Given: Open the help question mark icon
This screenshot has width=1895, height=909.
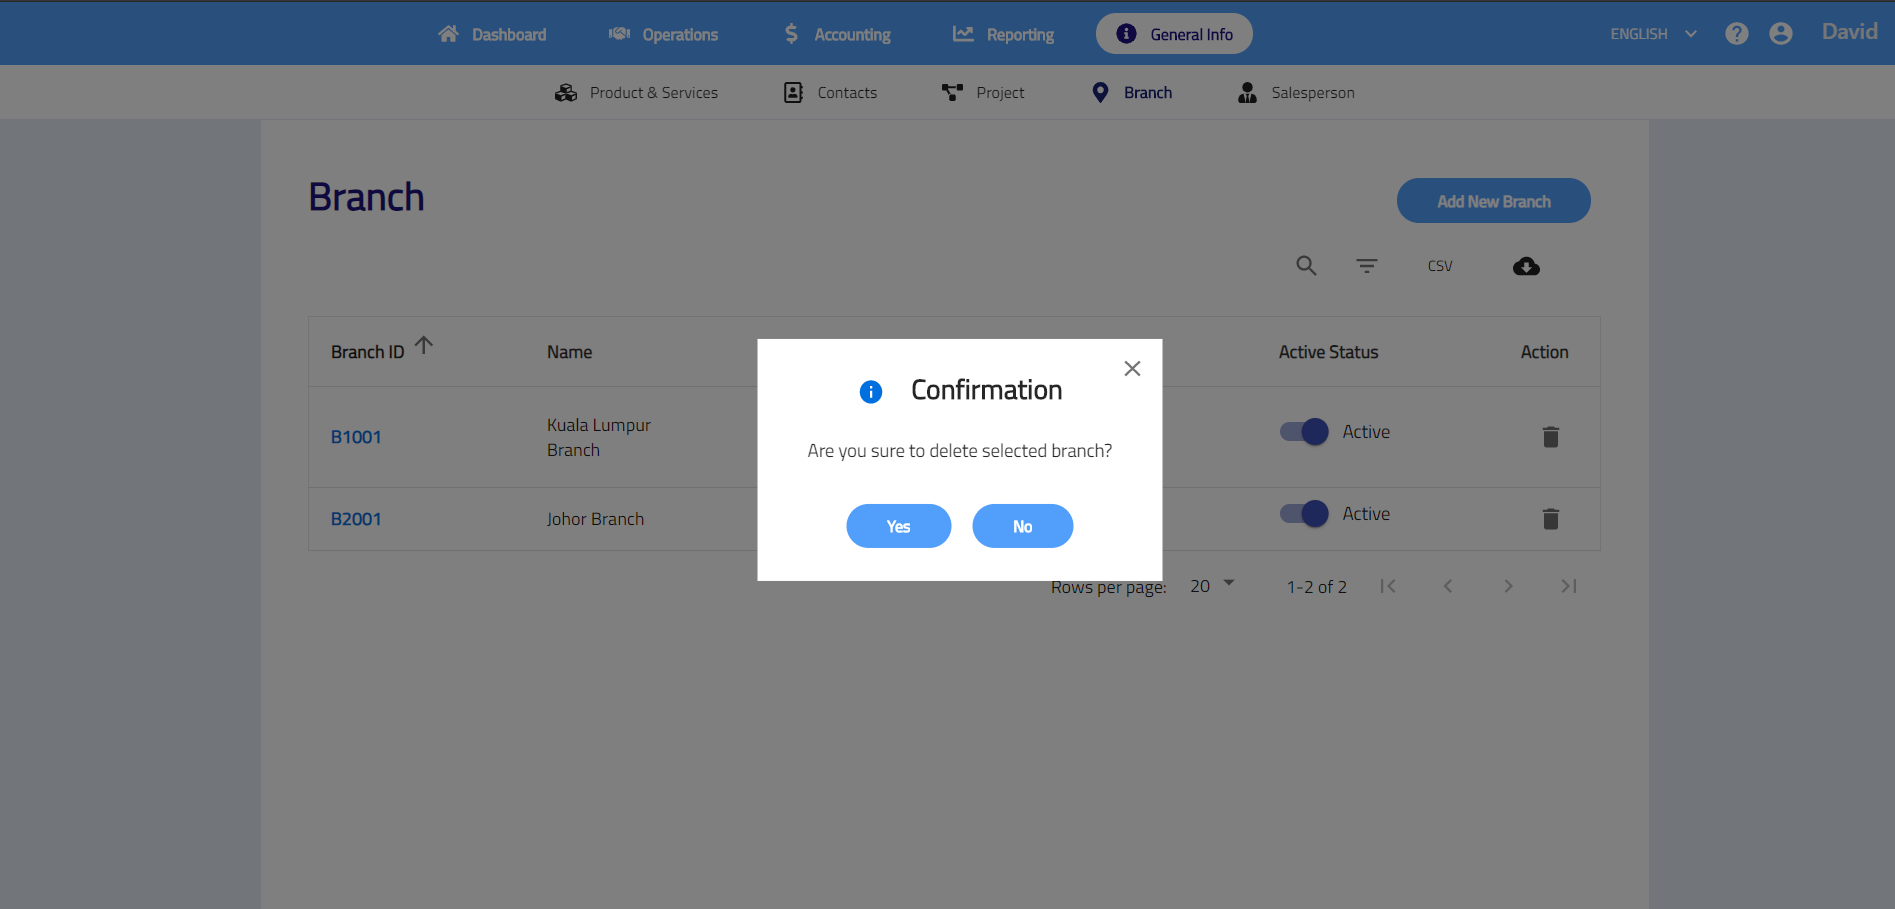Looking at the screenshot, I should (x=1737, y=34).
